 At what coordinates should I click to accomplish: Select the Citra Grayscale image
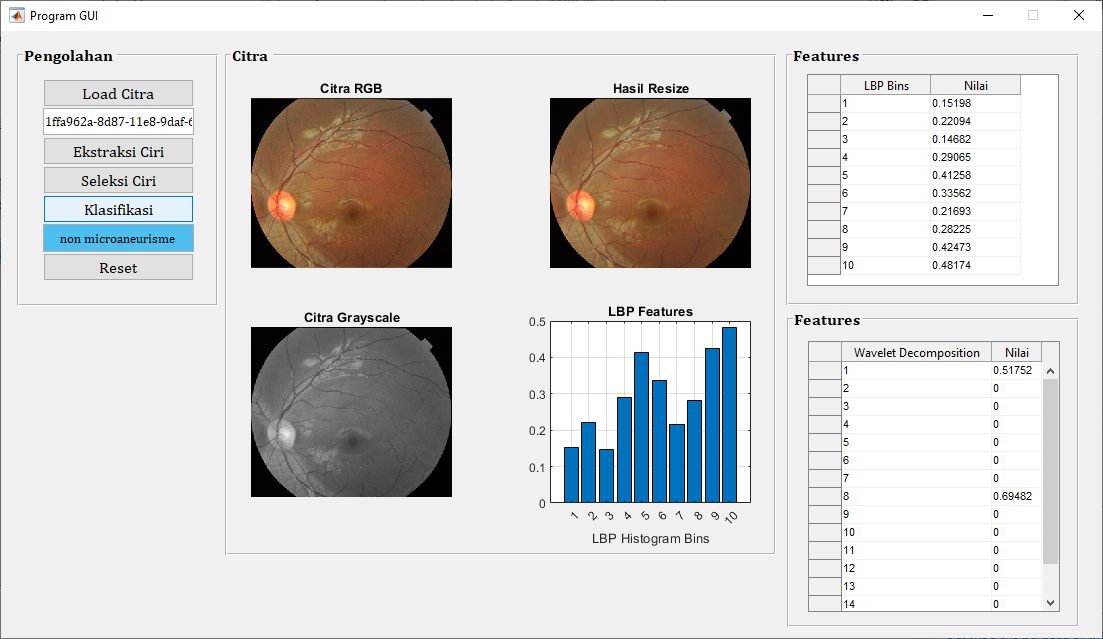tap(351, 411)
